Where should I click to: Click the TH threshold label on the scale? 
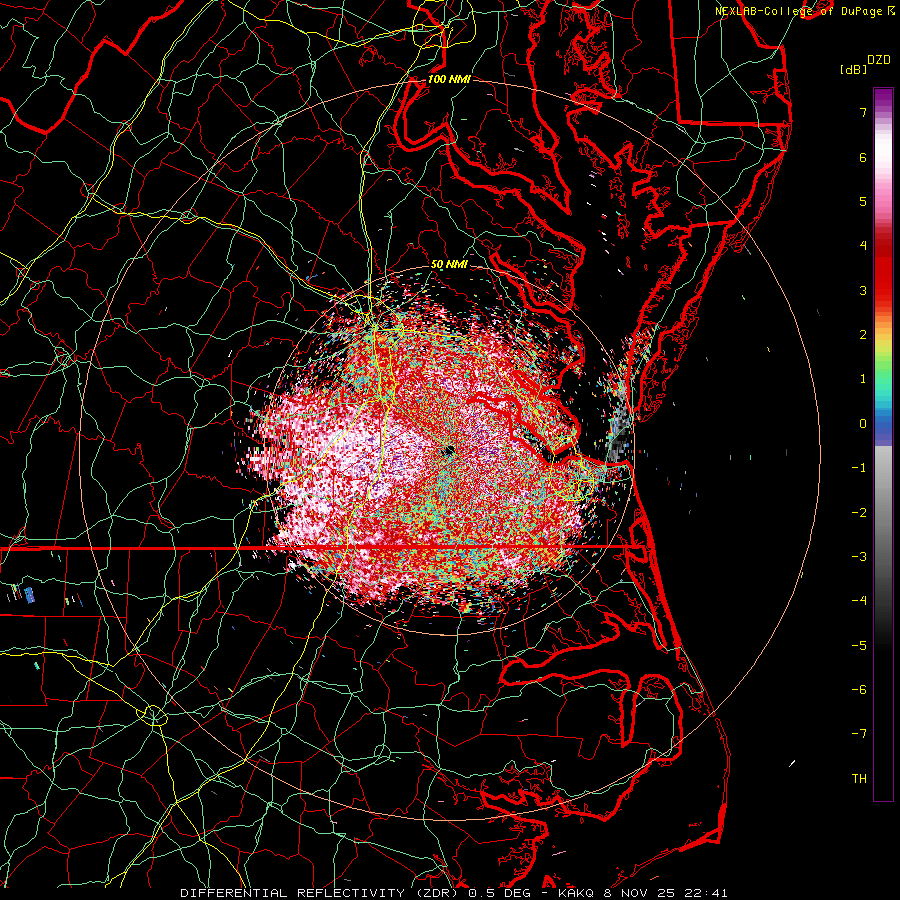click(x=859, y=779)
